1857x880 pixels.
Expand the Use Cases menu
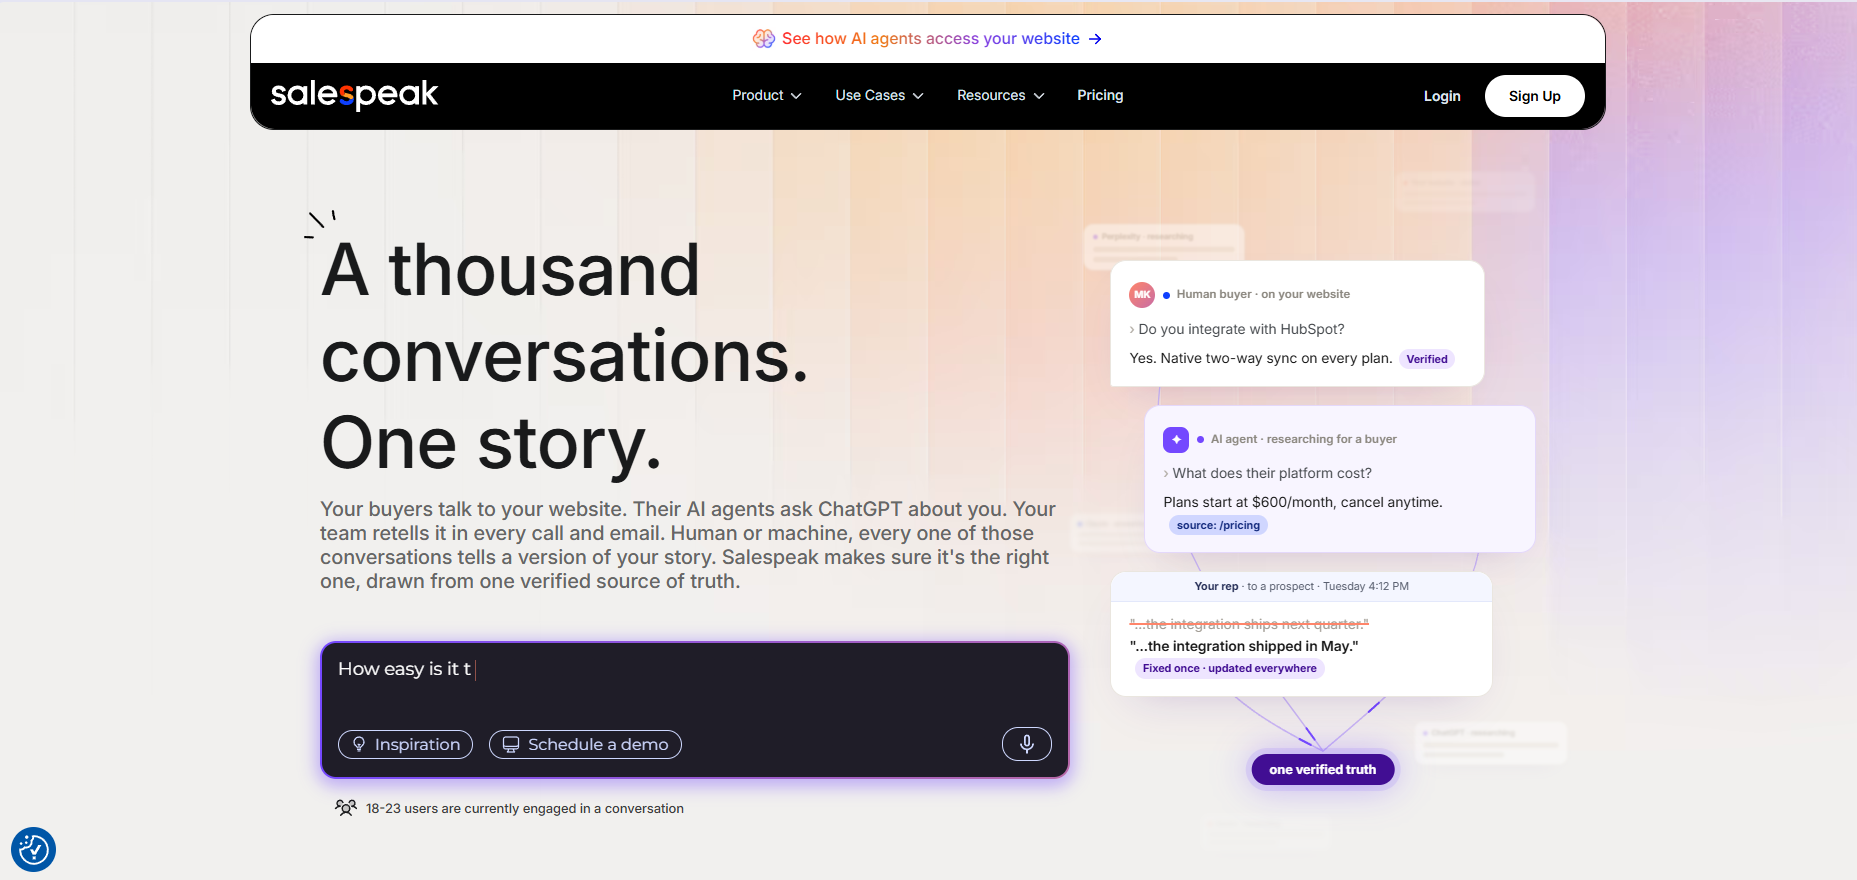click(x=879, y=95)
